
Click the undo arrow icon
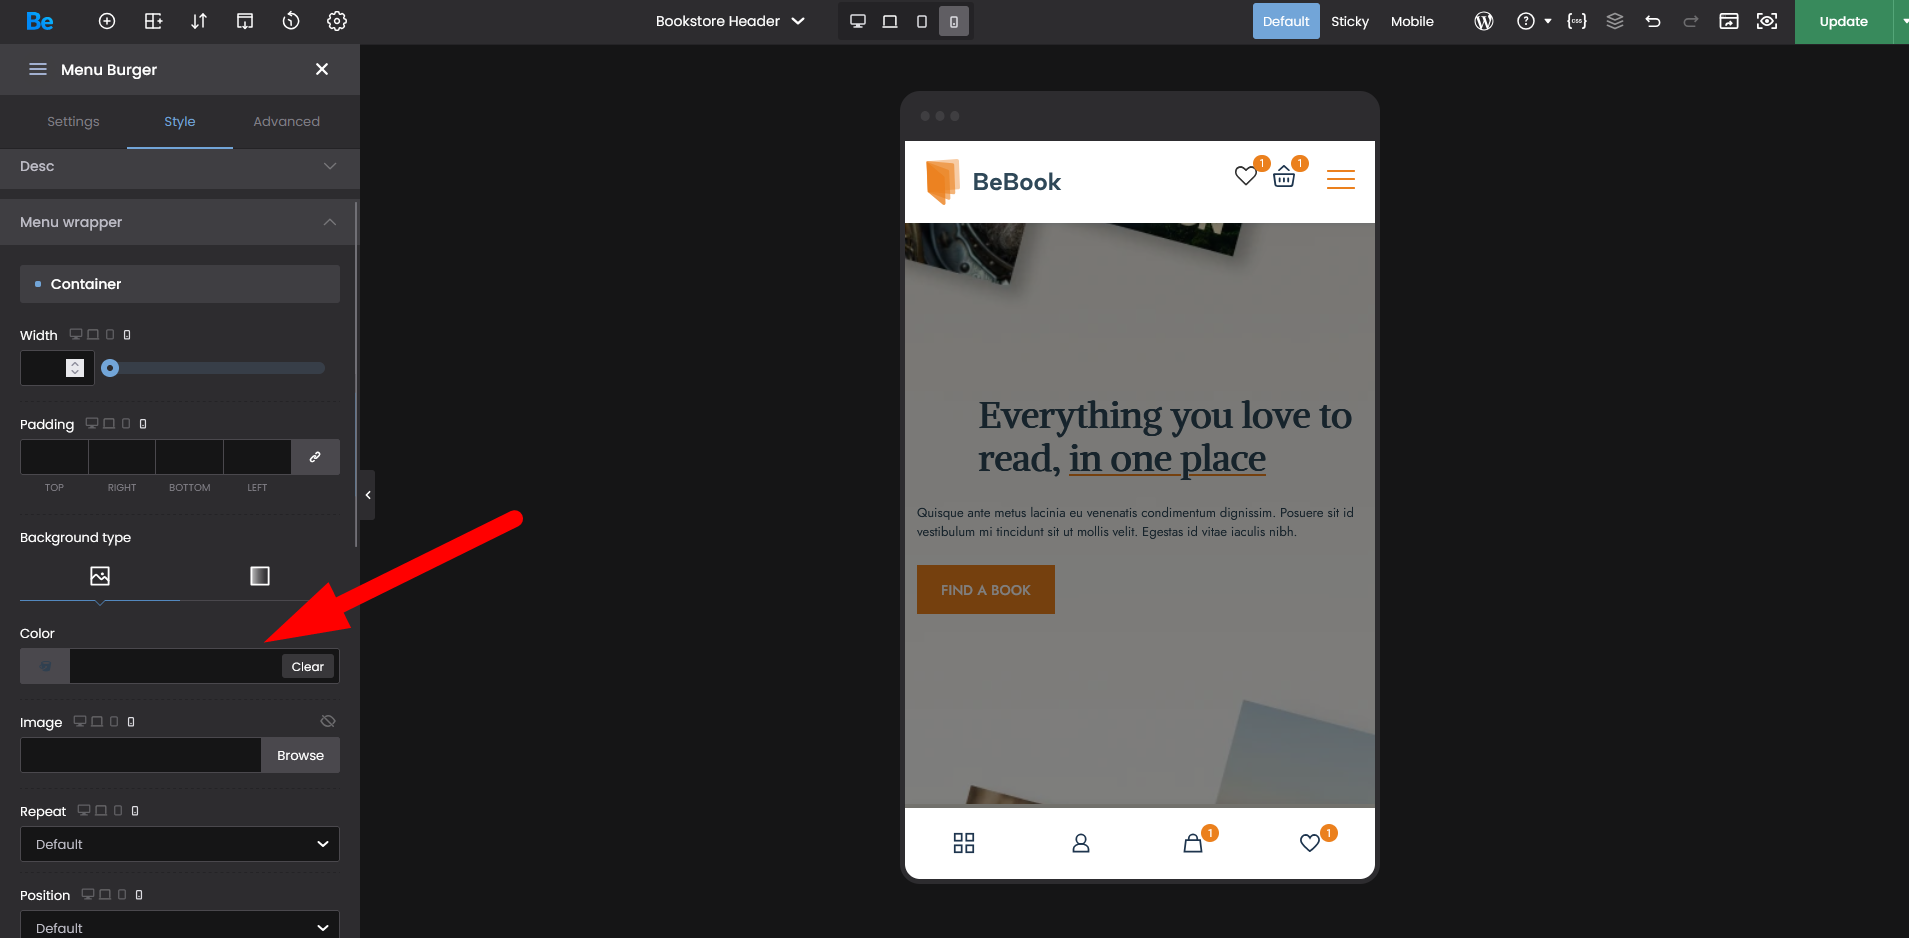(x=1653, y=21)
